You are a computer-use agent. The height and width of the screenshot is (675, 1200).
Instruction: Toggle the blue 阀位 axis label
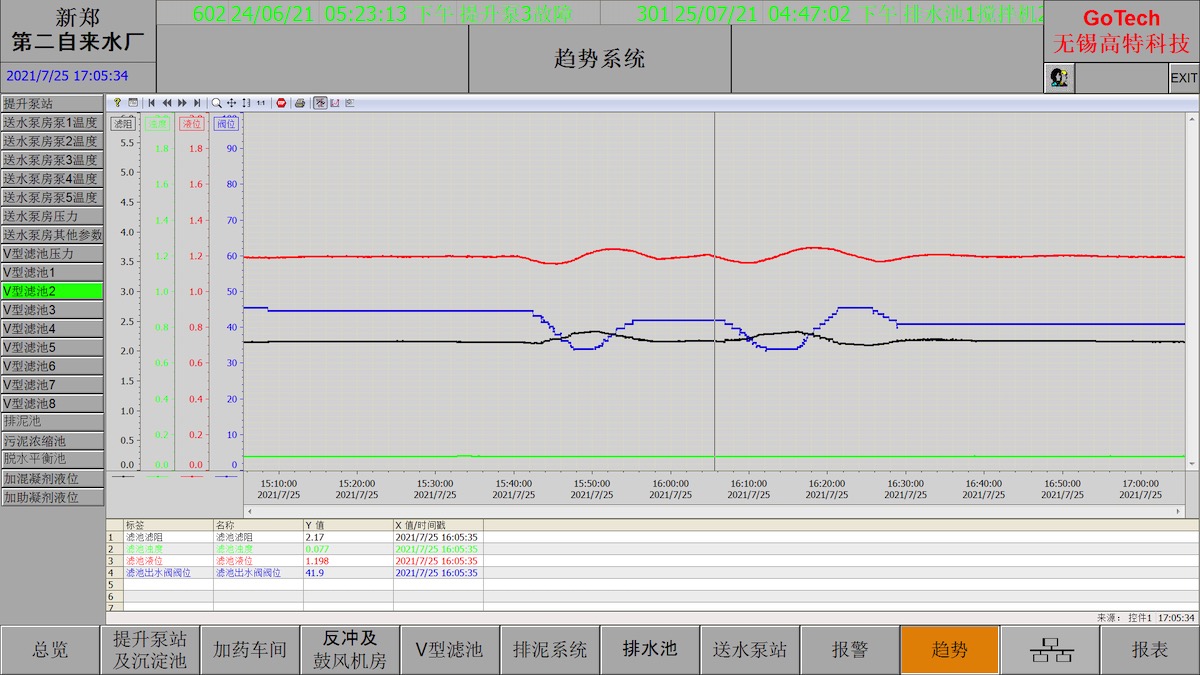point(225,124)
